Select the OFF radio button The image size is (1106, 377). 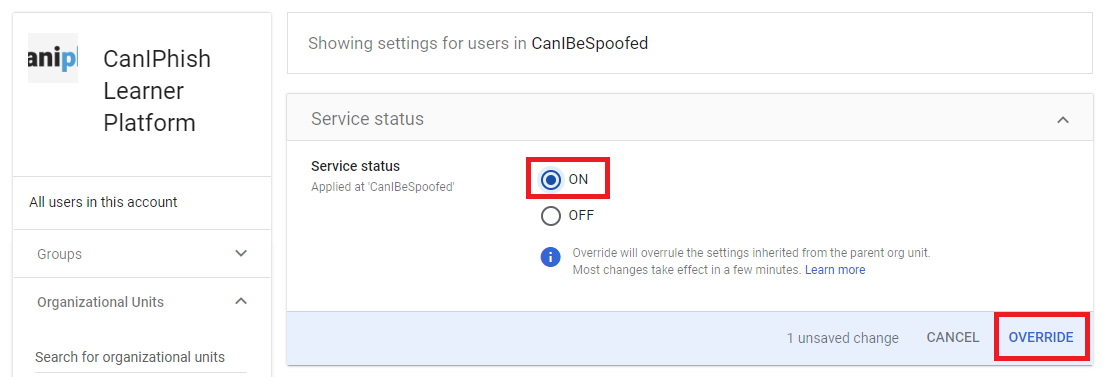click(x=551, y=215)
